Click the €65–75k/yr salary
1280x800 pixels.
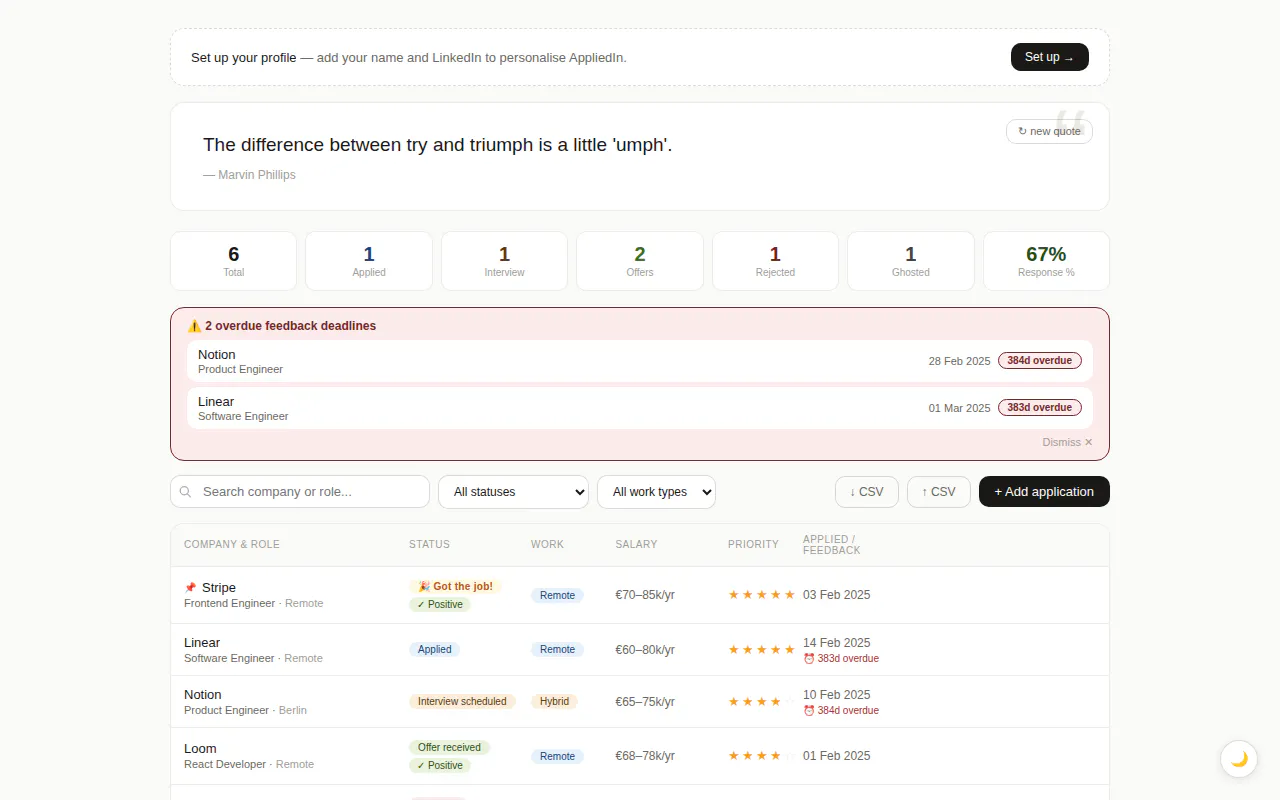pos(645,702)
